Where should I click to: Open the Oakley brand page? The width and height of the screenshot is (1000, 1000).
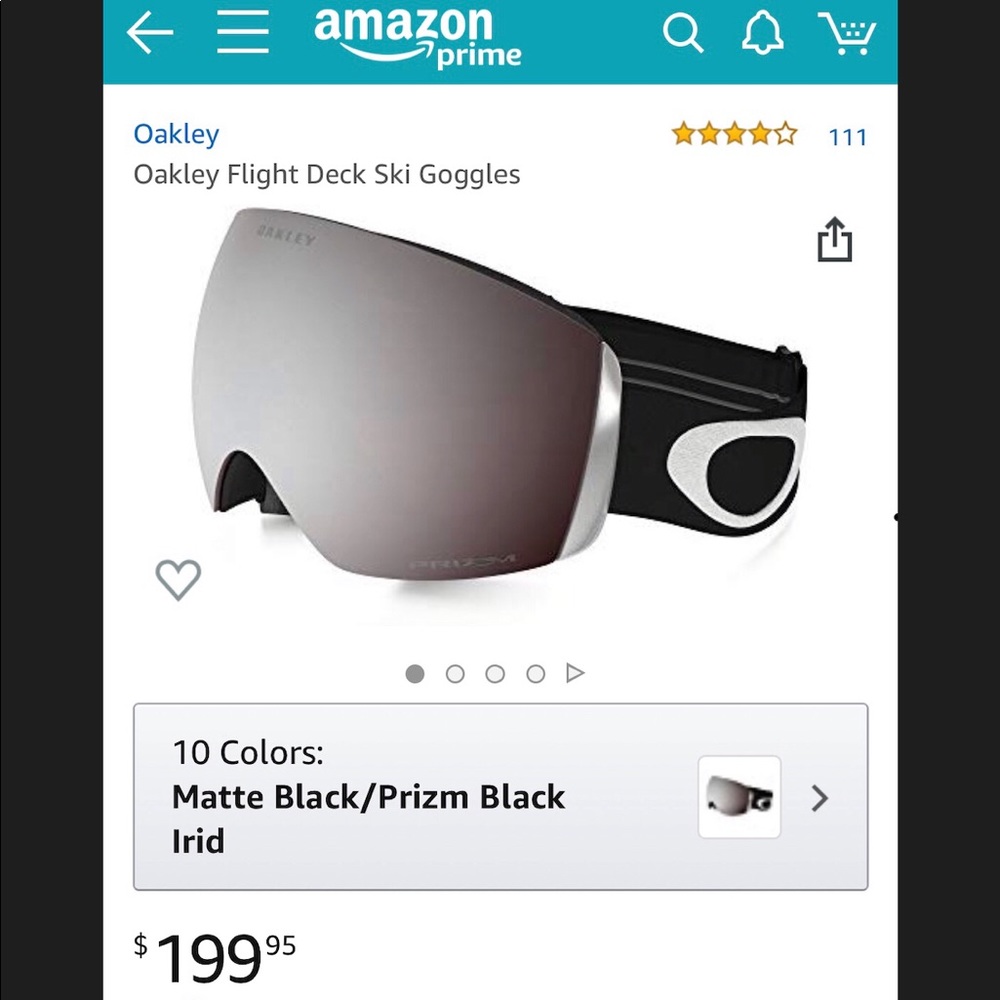click(176, 134)
